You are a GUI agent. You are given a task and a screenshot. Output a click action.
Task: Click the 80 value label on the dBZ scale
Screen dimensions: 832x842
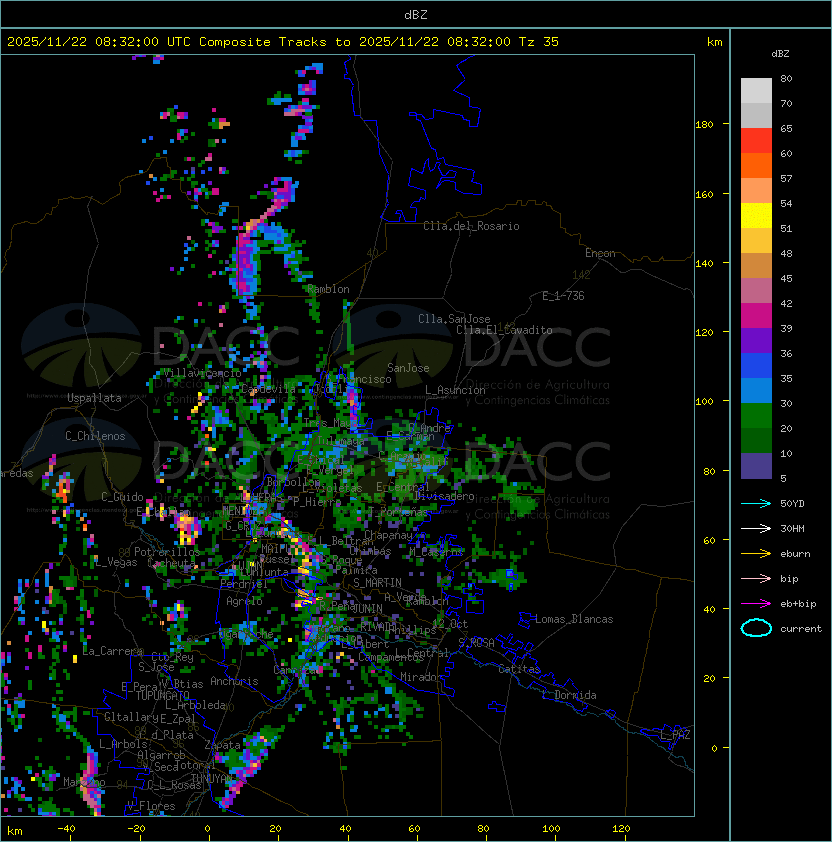coord(786,78)
